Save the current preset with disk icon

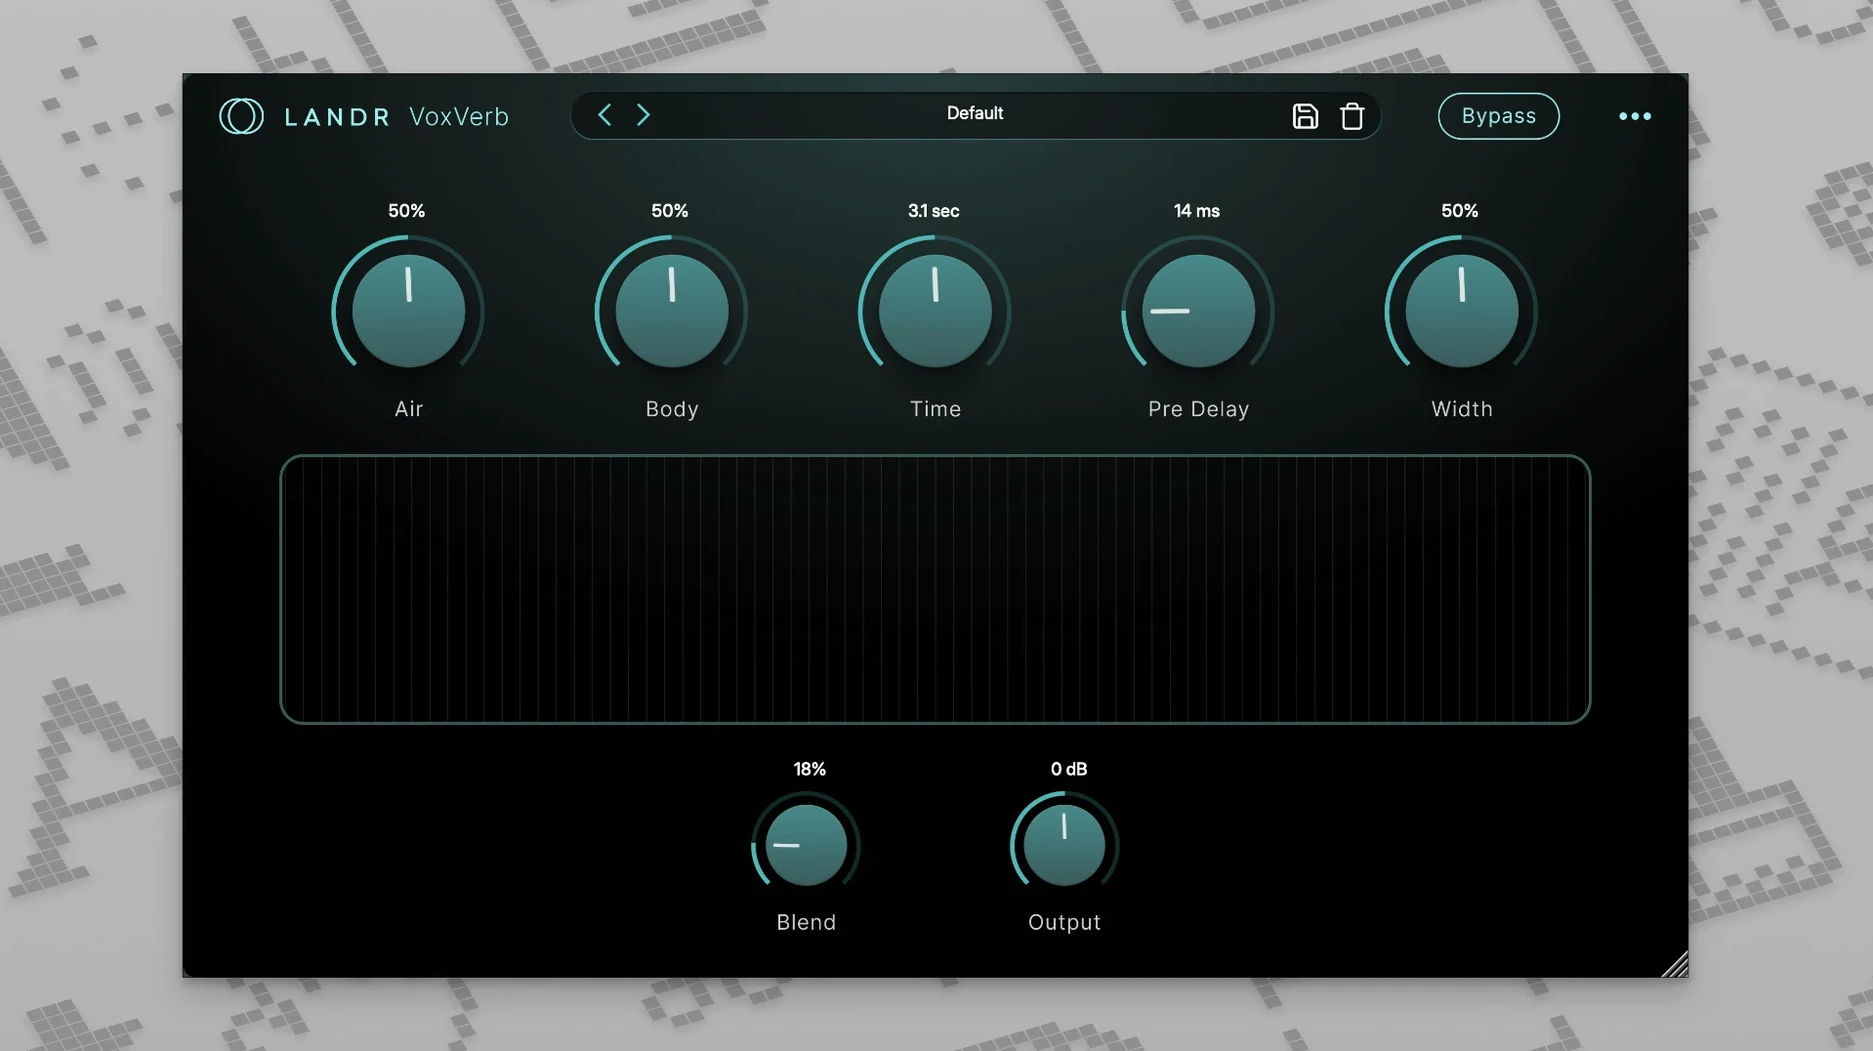click(x=1305, y=116)
